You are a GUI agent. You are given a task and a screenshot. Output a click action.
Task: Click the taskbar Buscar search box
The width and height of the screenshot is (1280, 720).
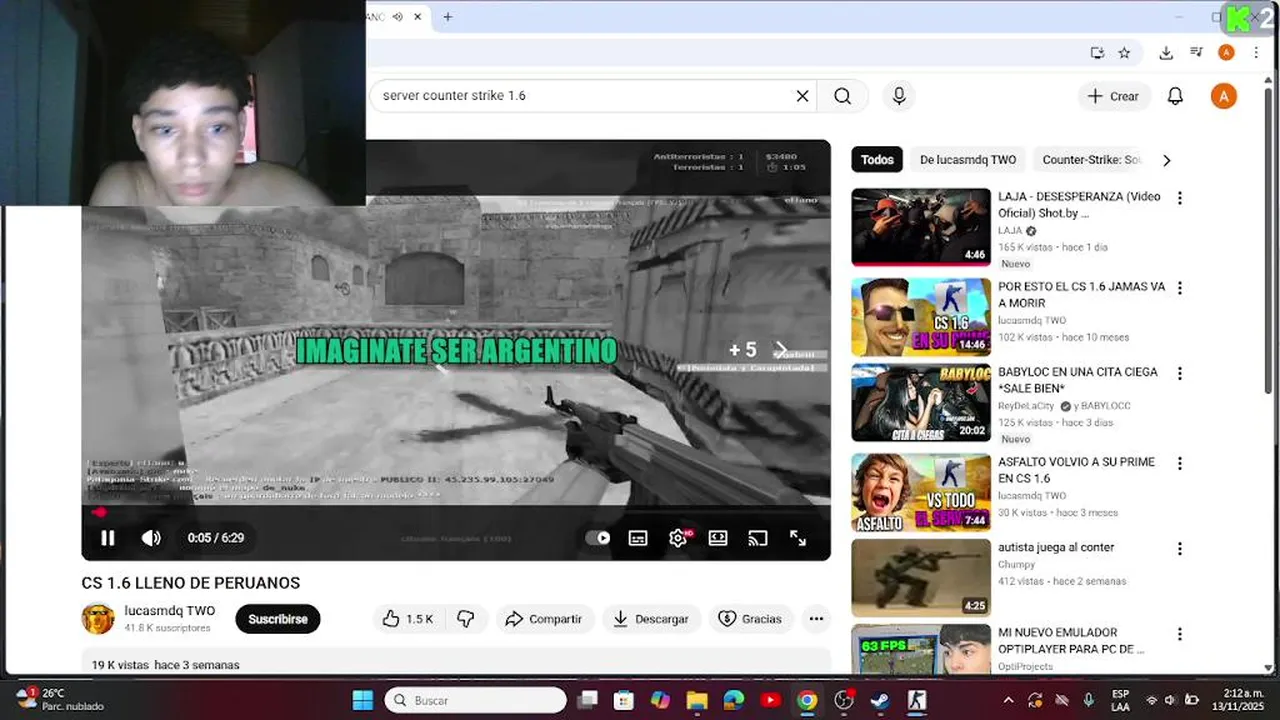[475, 700]
